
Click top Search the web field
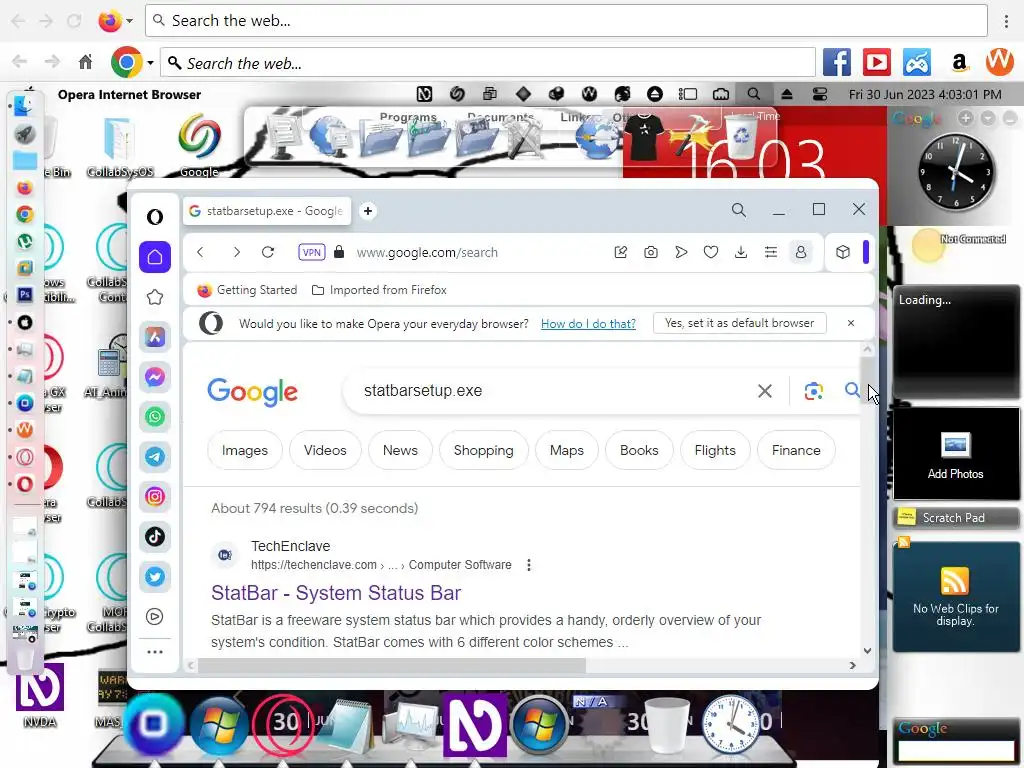(566, 21)
